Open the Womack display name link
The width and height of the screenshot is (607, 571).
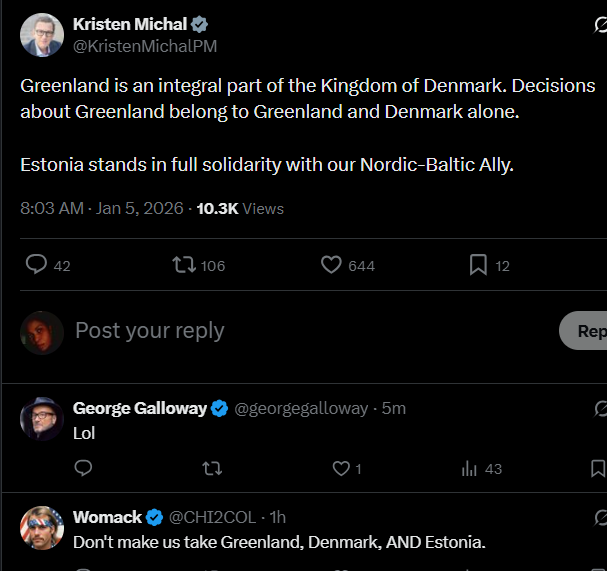click(x=107, y=517)
